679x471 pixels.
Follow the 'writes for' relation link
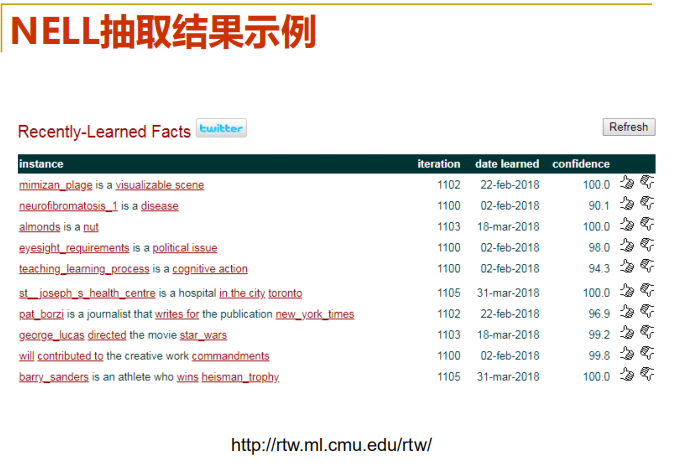pos(177,314)
